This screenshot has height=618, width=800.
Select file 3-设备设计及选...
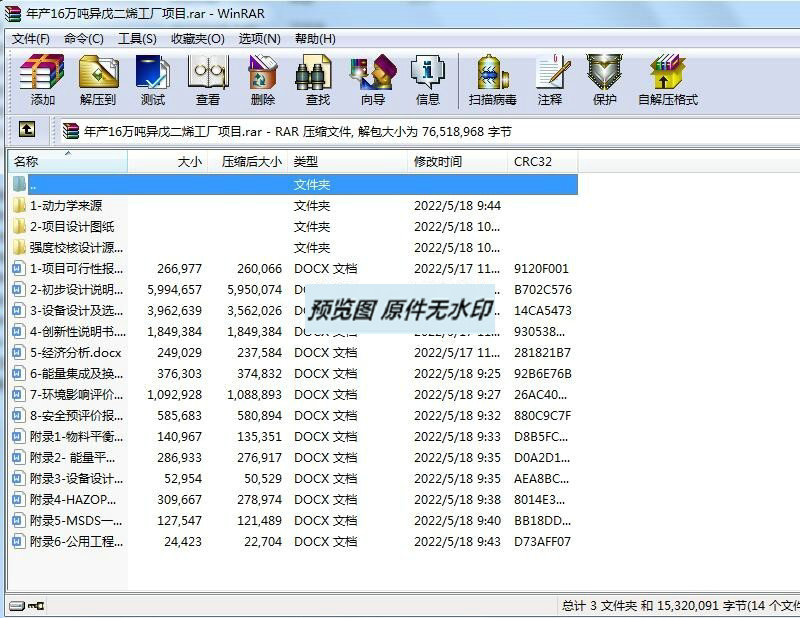pyautogui.click(x=294, y=310)
